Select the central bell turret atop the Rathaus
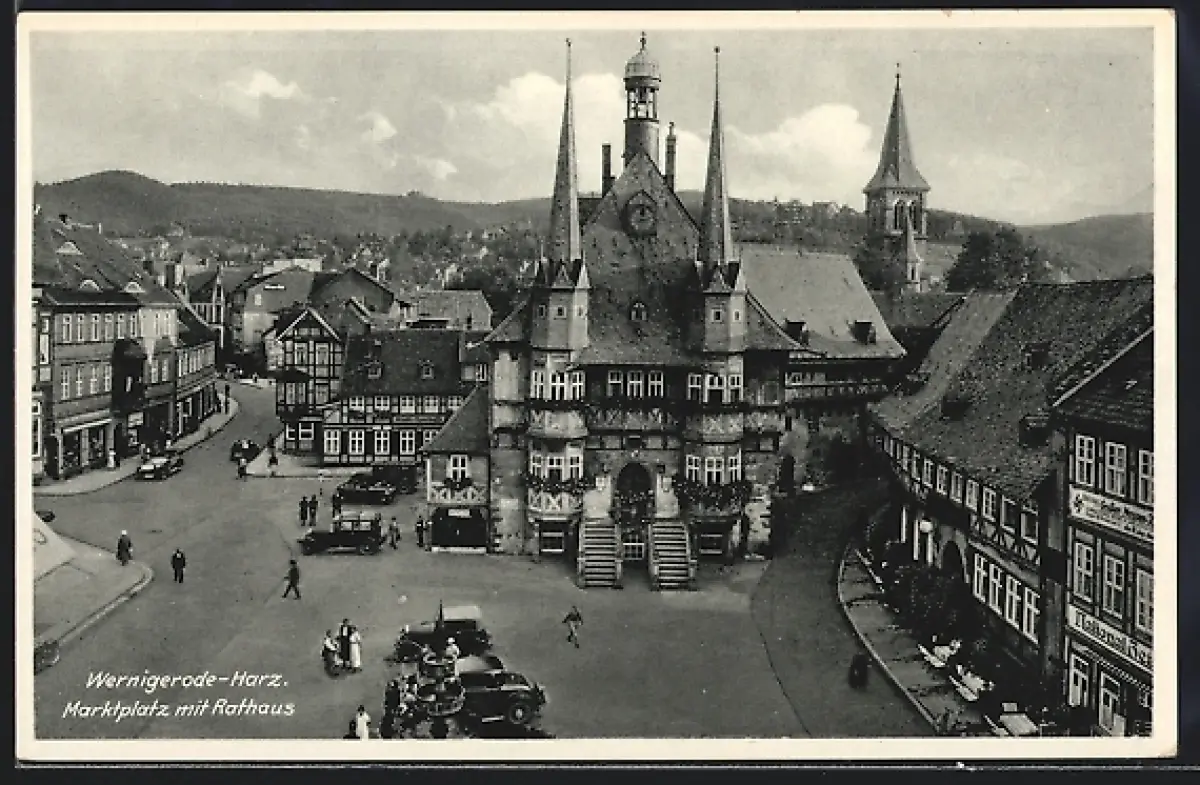This screenshot has height=785, width=1200. pos(641,100)
